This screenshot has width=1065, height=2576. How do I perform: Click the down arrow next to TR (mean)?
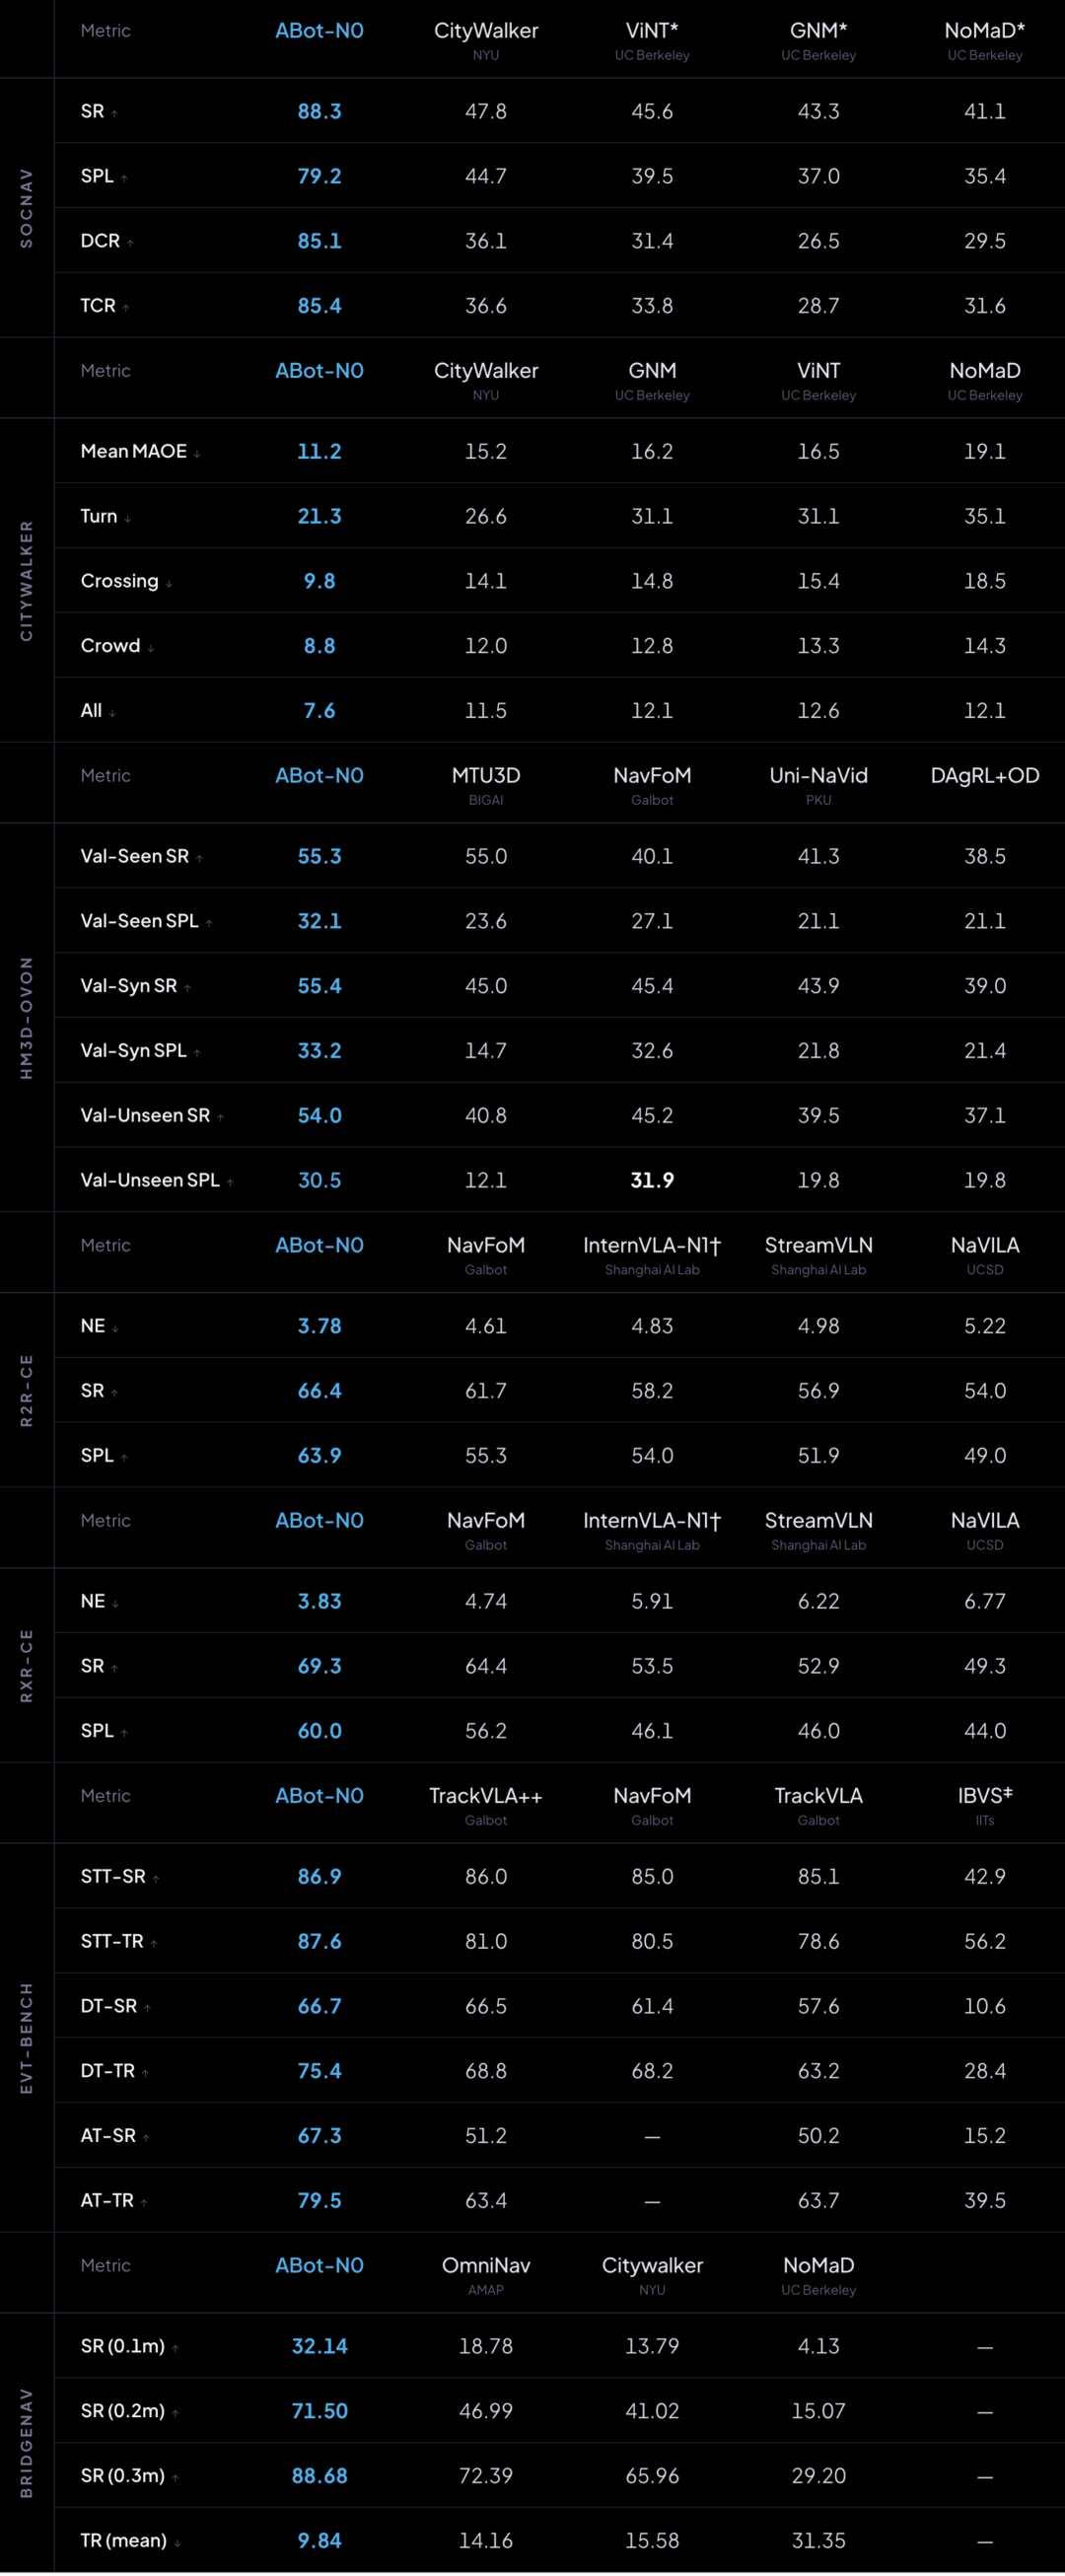[177, 2543]
